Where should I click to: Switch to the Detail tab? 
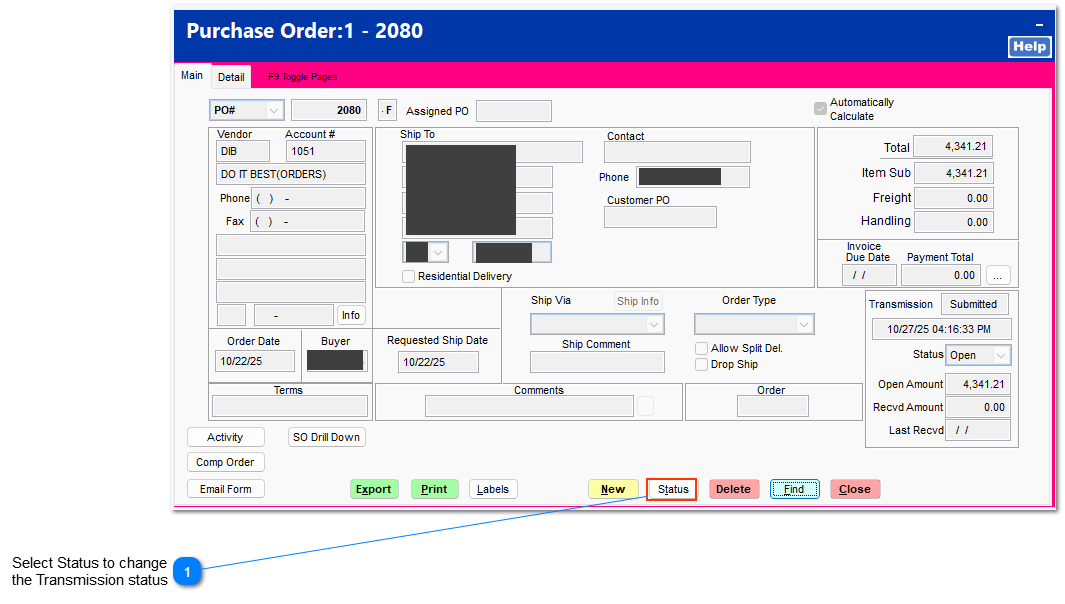231,76
